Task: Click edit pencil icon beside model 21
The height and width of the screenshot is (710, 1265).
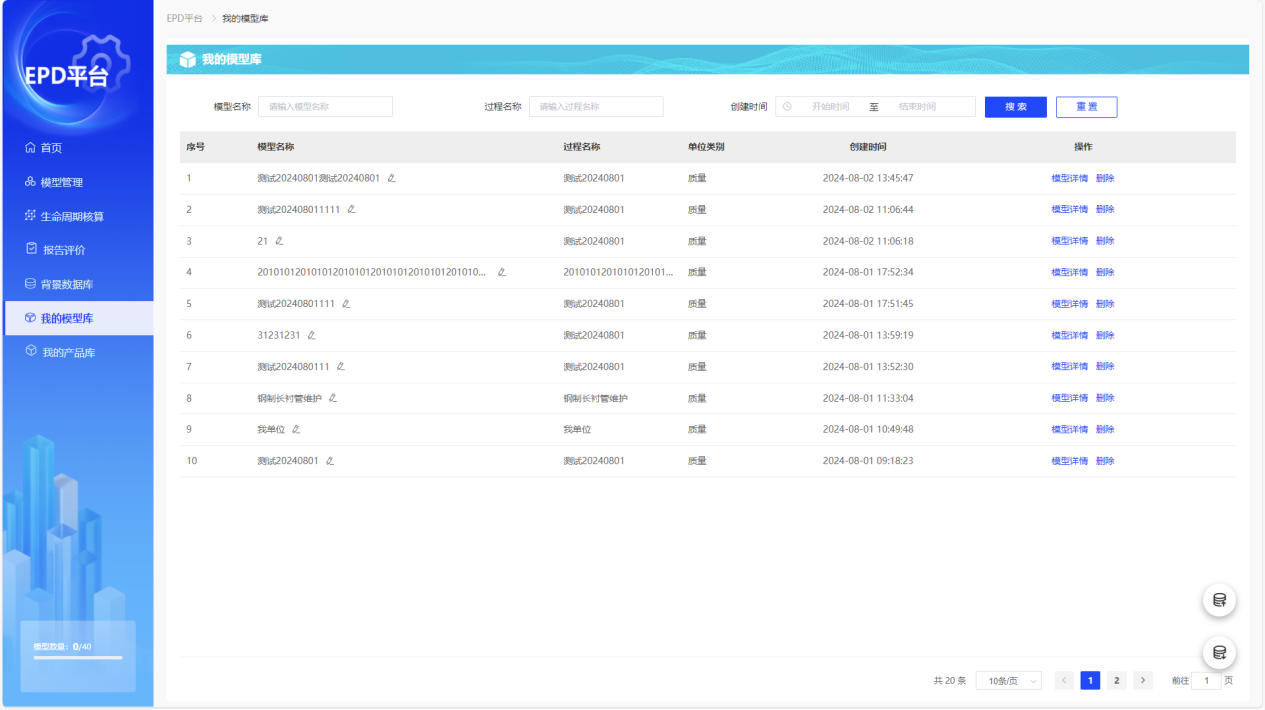Action: click(x=279, y=241)
